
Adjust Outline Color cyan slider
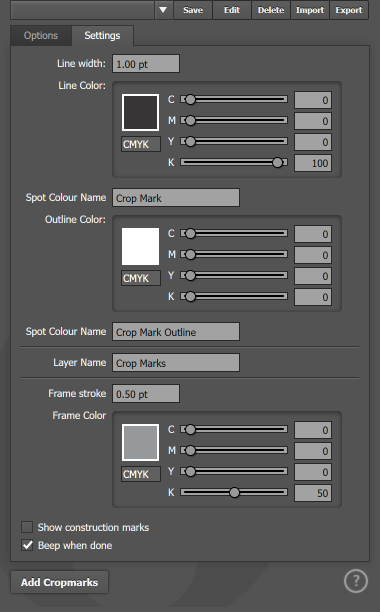coord(234,233)
